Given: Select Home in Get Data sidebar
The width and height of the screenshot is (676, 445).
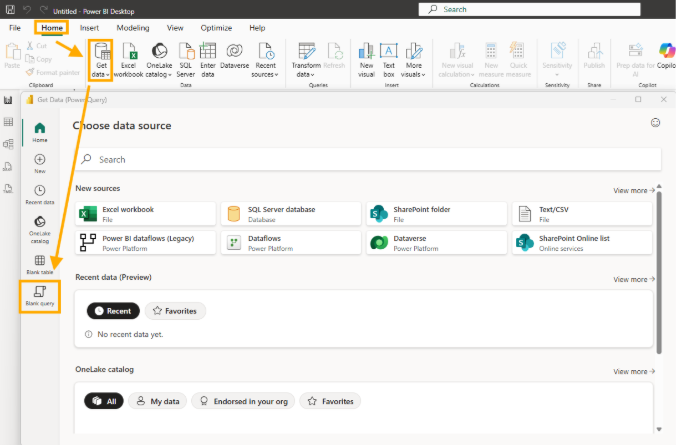Looking at the screenshot, I should 40,132.
